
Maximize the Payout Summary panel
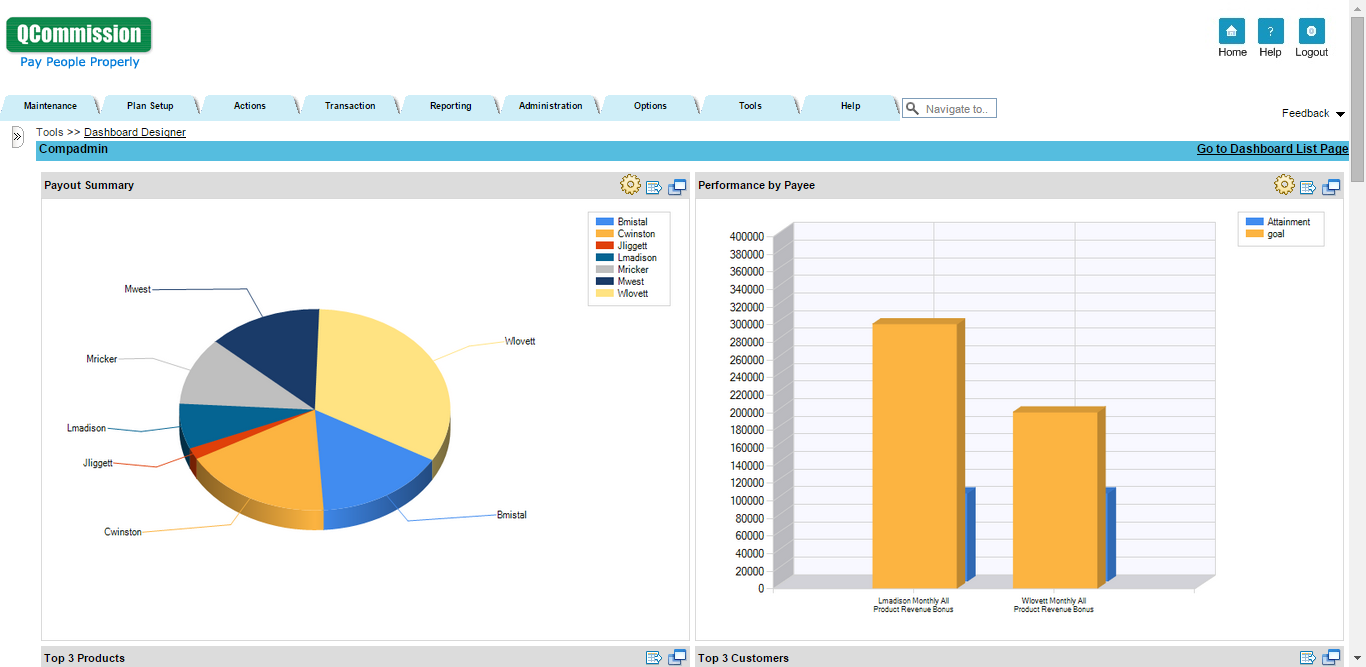tap(677, 185)
